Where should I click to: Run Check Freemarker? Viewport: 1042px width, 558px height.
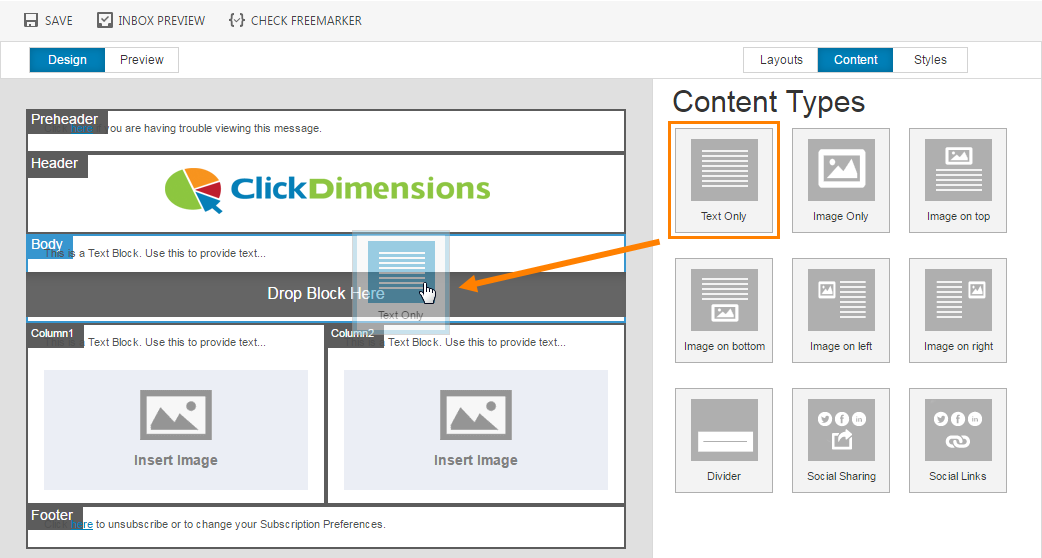(x=295, y=20)
